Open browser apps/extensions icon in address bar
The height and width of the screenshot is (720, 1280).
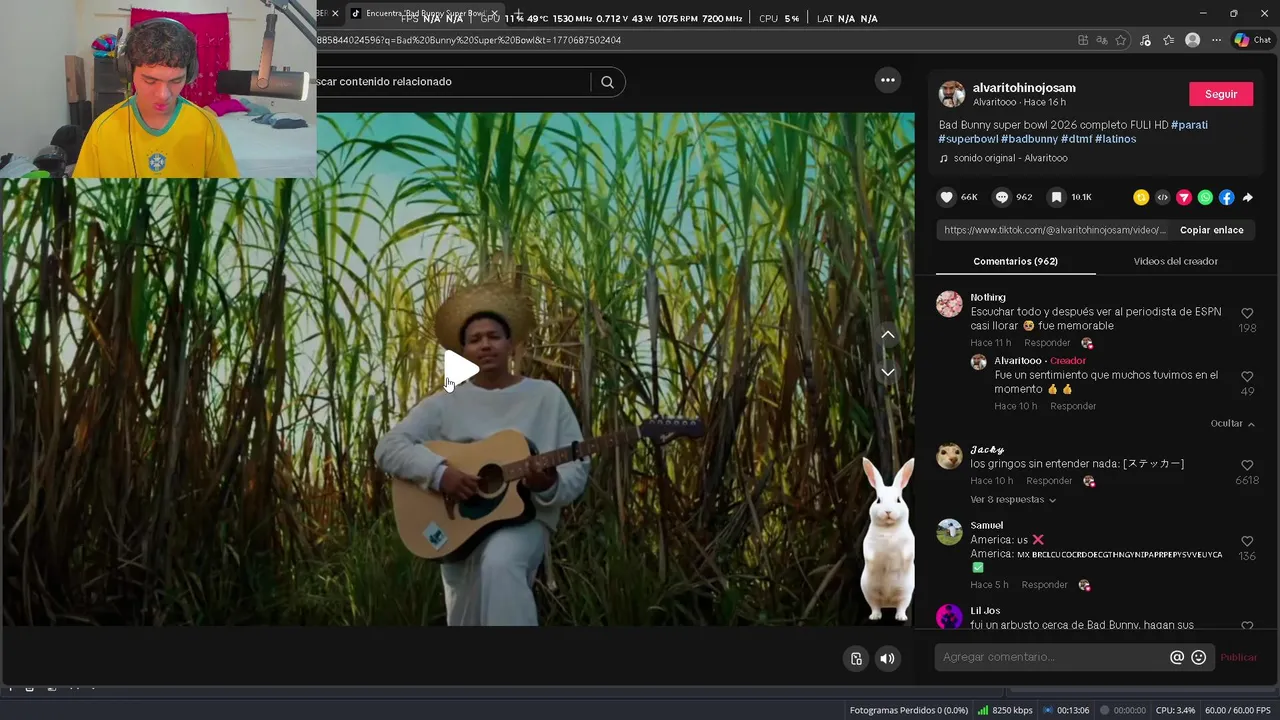click(x=1083, y=40)
